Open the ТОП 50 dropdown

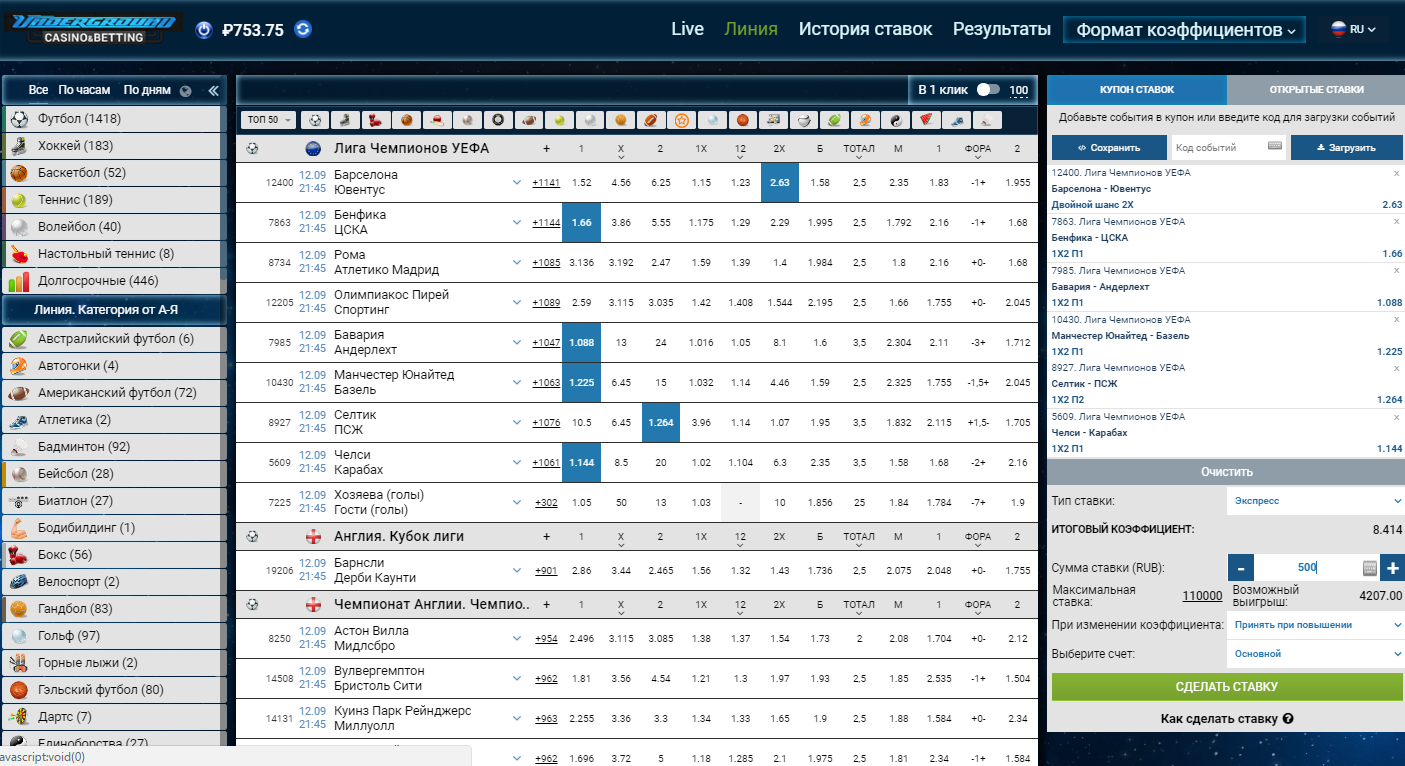pyautogui.click(x=269, y=120)
